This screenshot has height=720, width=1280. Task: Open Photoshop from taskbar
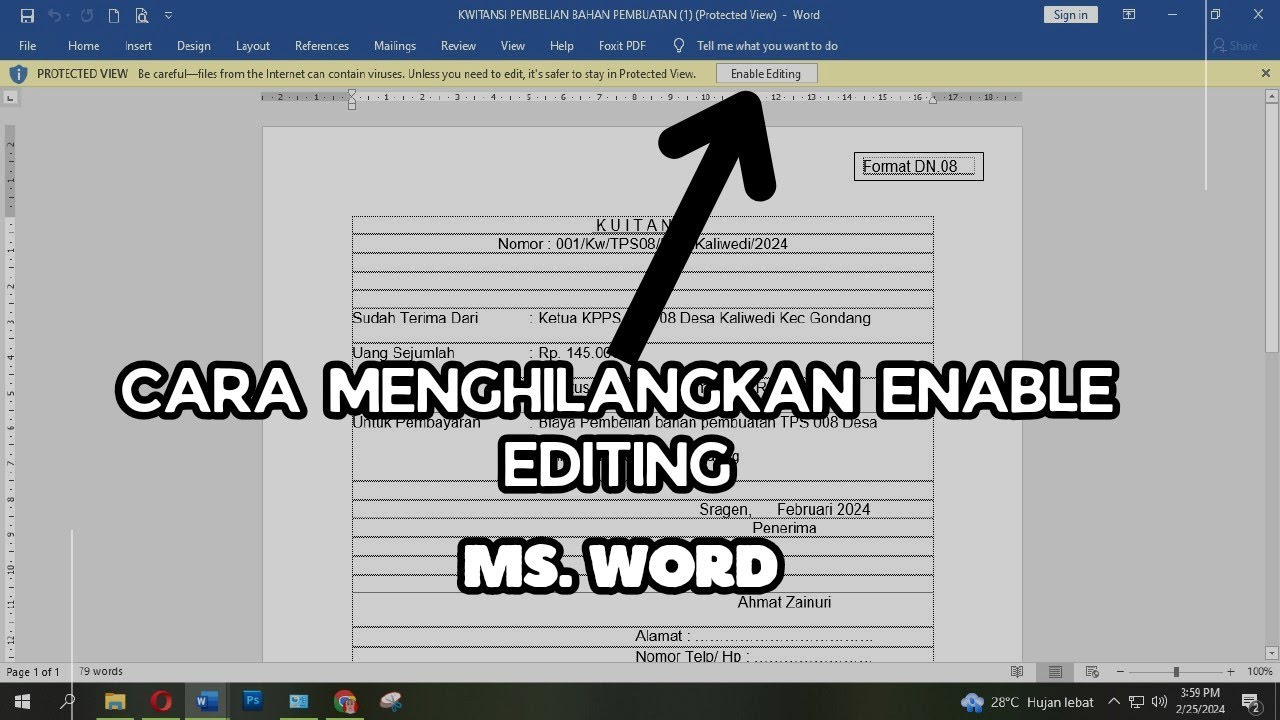253,702
